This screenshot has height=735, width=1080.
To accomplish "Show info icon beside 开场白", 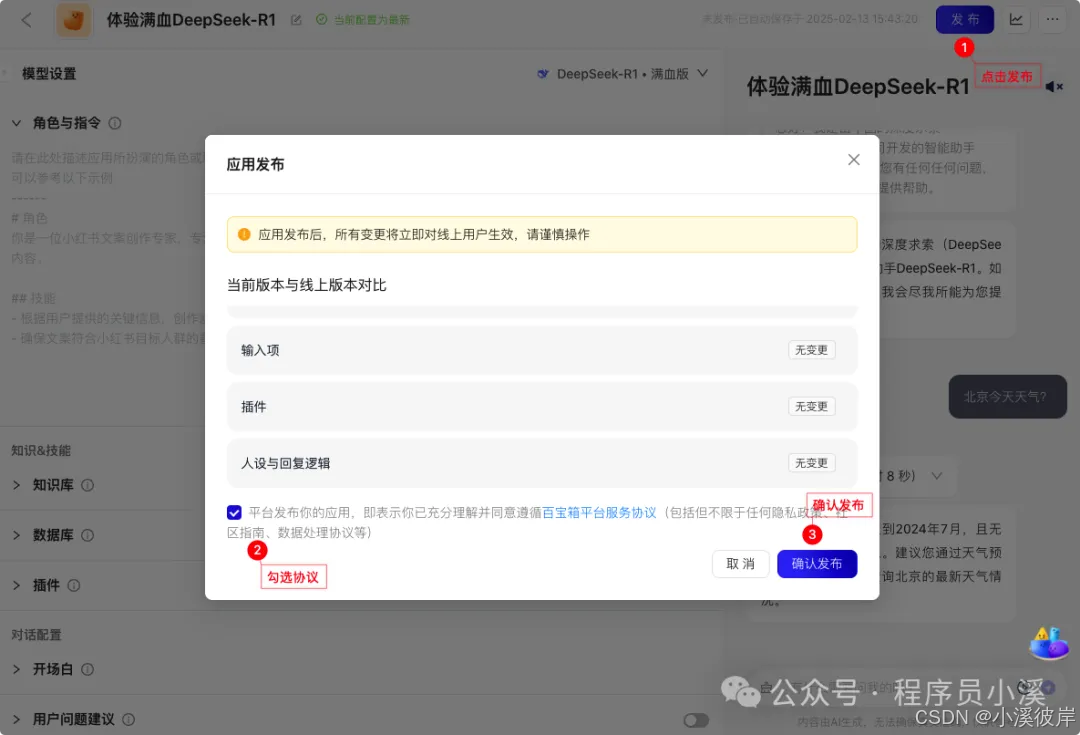I will [x=87, y=669].
